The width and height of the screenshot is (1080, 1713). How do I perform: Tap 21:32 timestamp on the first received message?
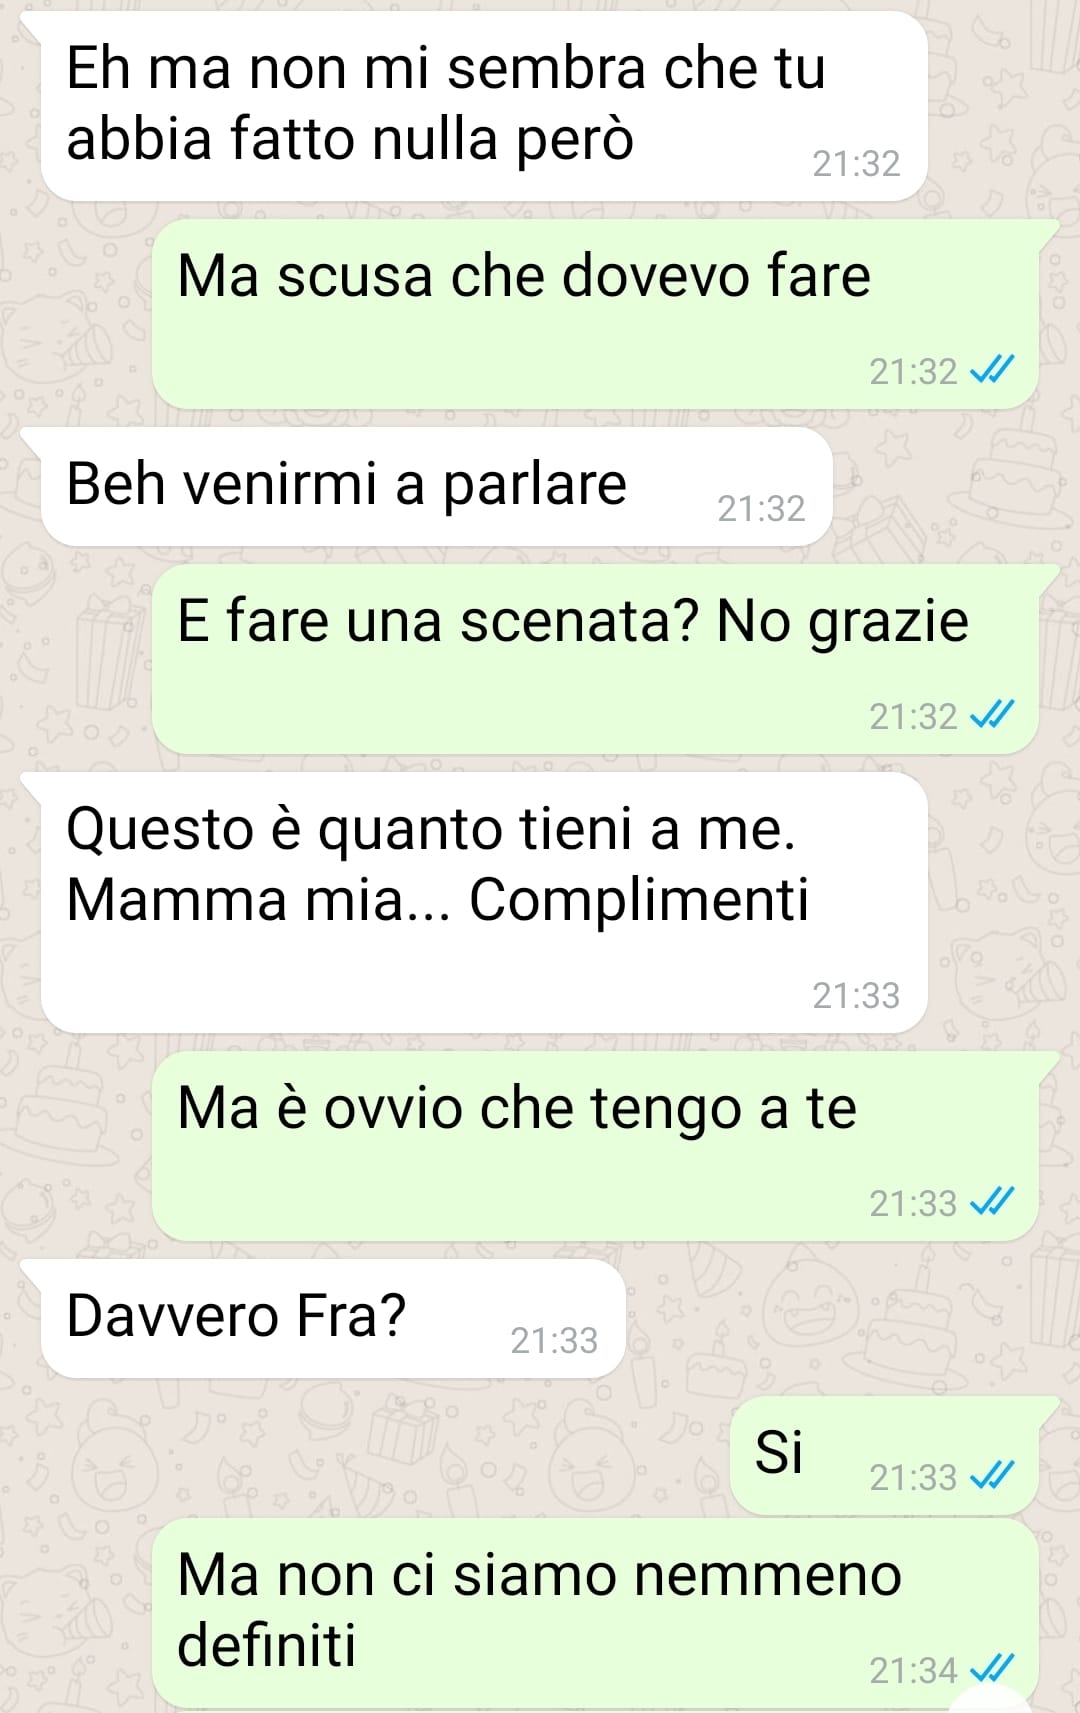(x=856, y=163)
